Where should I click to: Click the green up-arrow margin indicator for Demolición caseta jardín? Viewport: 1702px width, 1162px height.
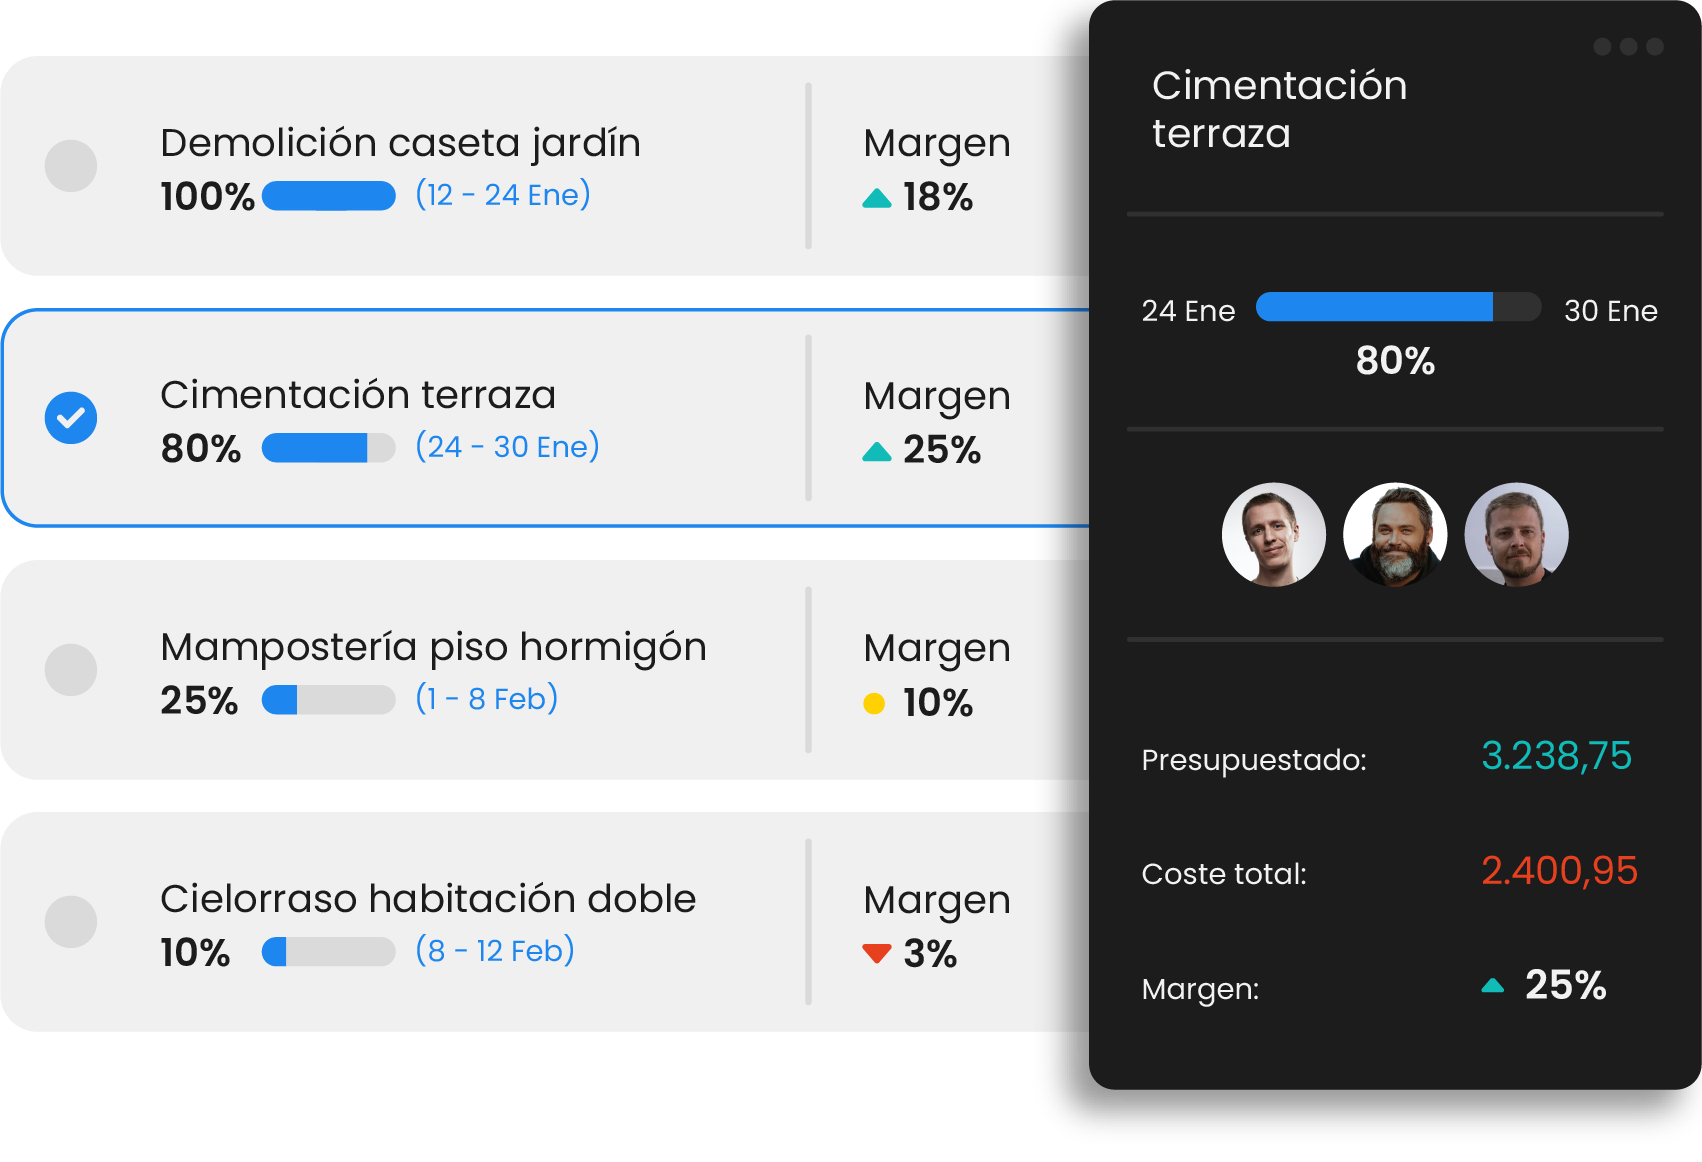[876, 198]
